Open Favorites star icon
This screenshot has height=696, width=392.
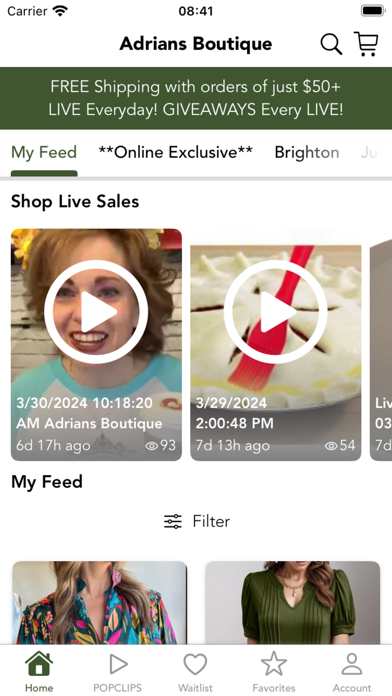click(274, 664)
